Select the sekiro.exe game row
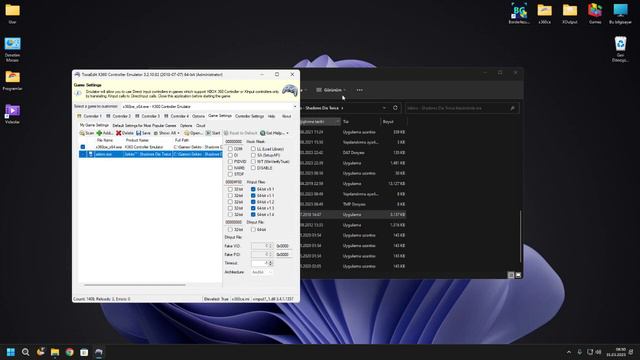Viewport: 640px width, 360px height. tap(150, 154)
